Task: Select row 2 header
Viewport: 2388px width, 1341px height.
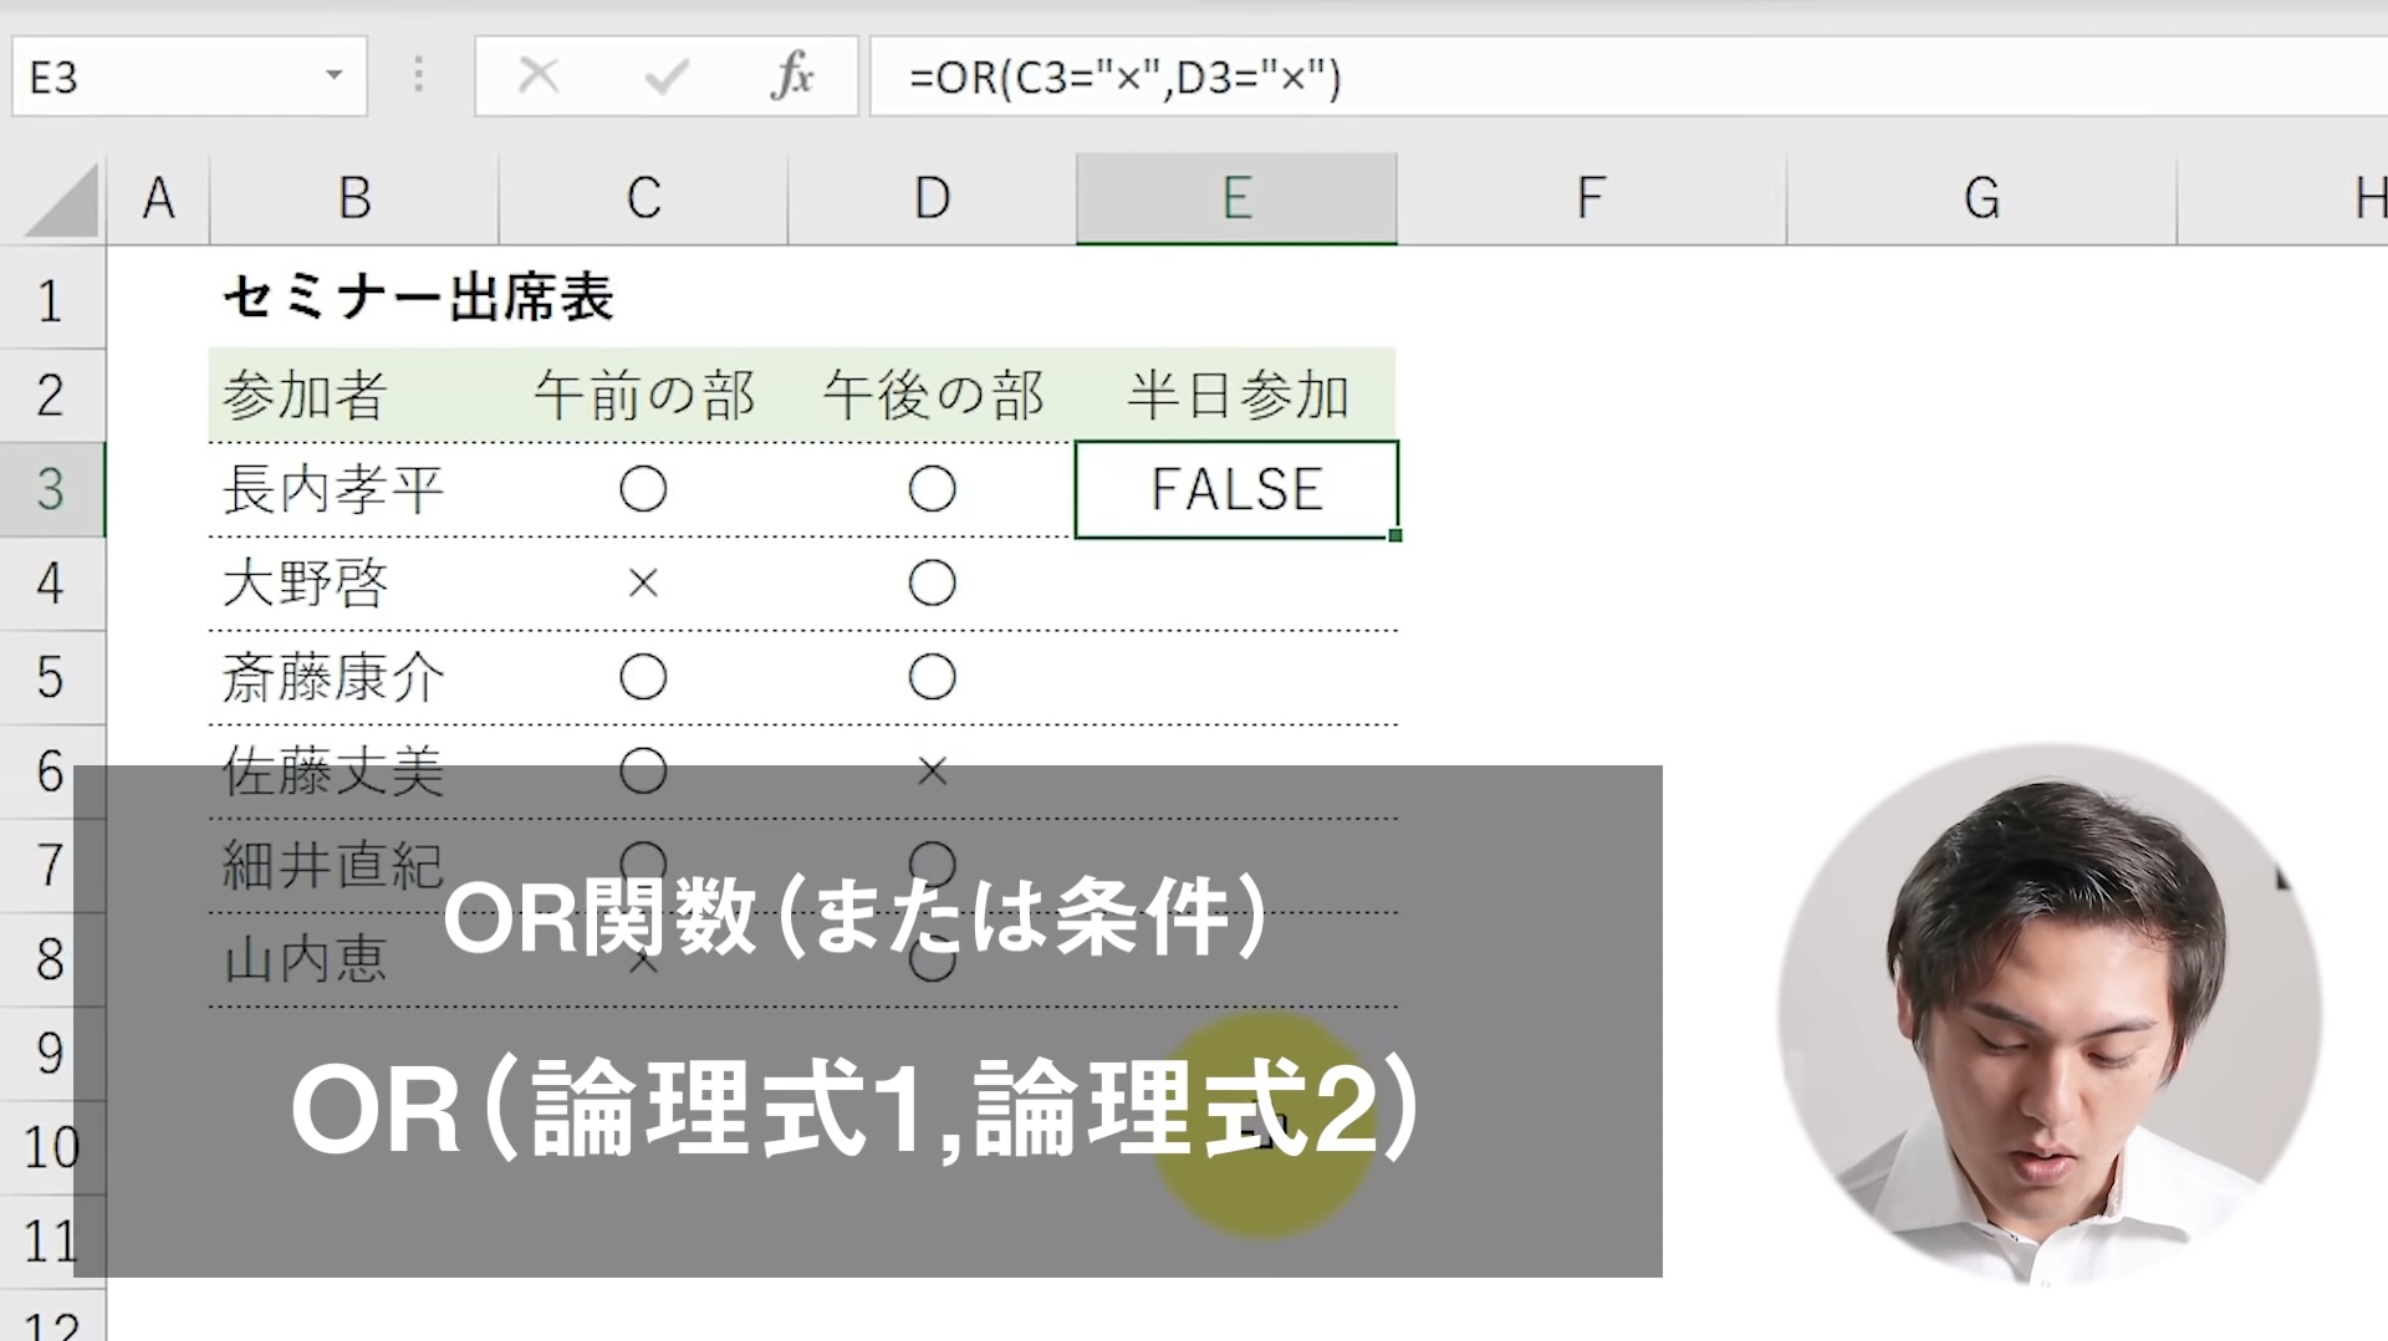Action: coord(52,395)
